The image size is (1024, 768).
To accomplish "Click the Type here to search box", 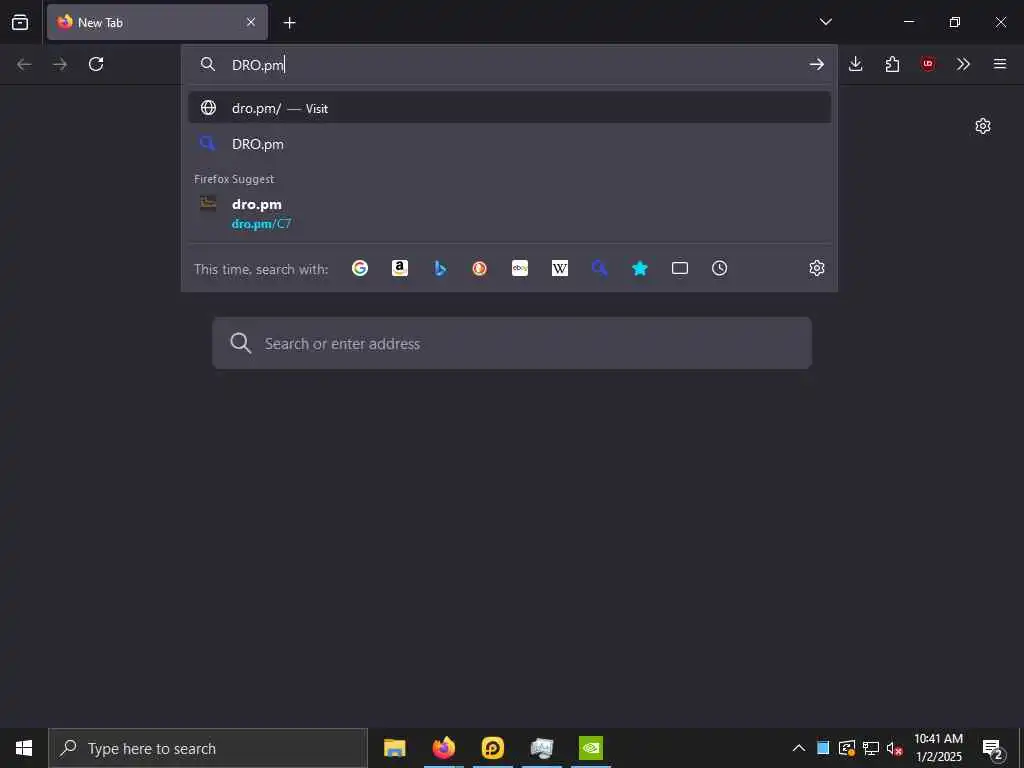I will (x=208, y=748).
